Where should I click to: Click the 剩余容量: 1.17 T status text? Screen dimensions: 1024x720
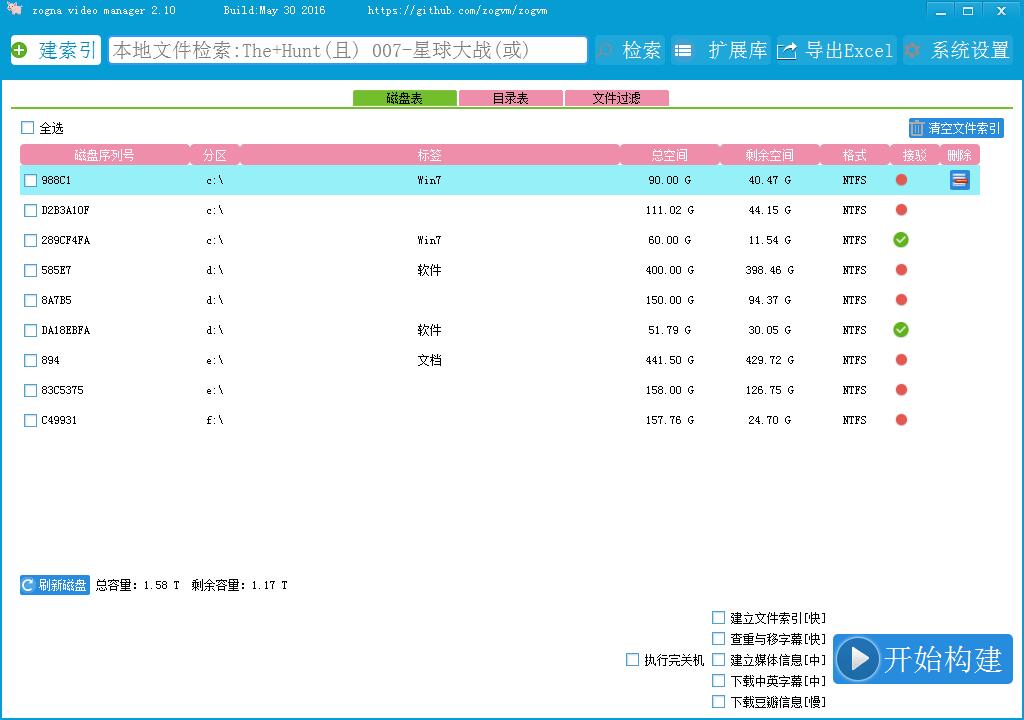(239, 585)
